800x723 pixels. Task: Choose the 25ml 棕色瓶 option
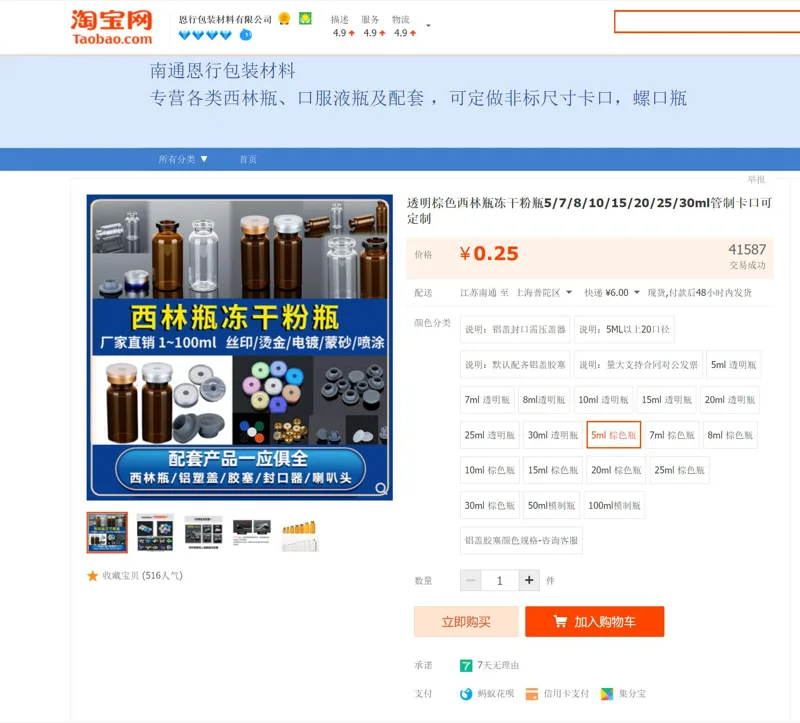click(x=679, y=470)
